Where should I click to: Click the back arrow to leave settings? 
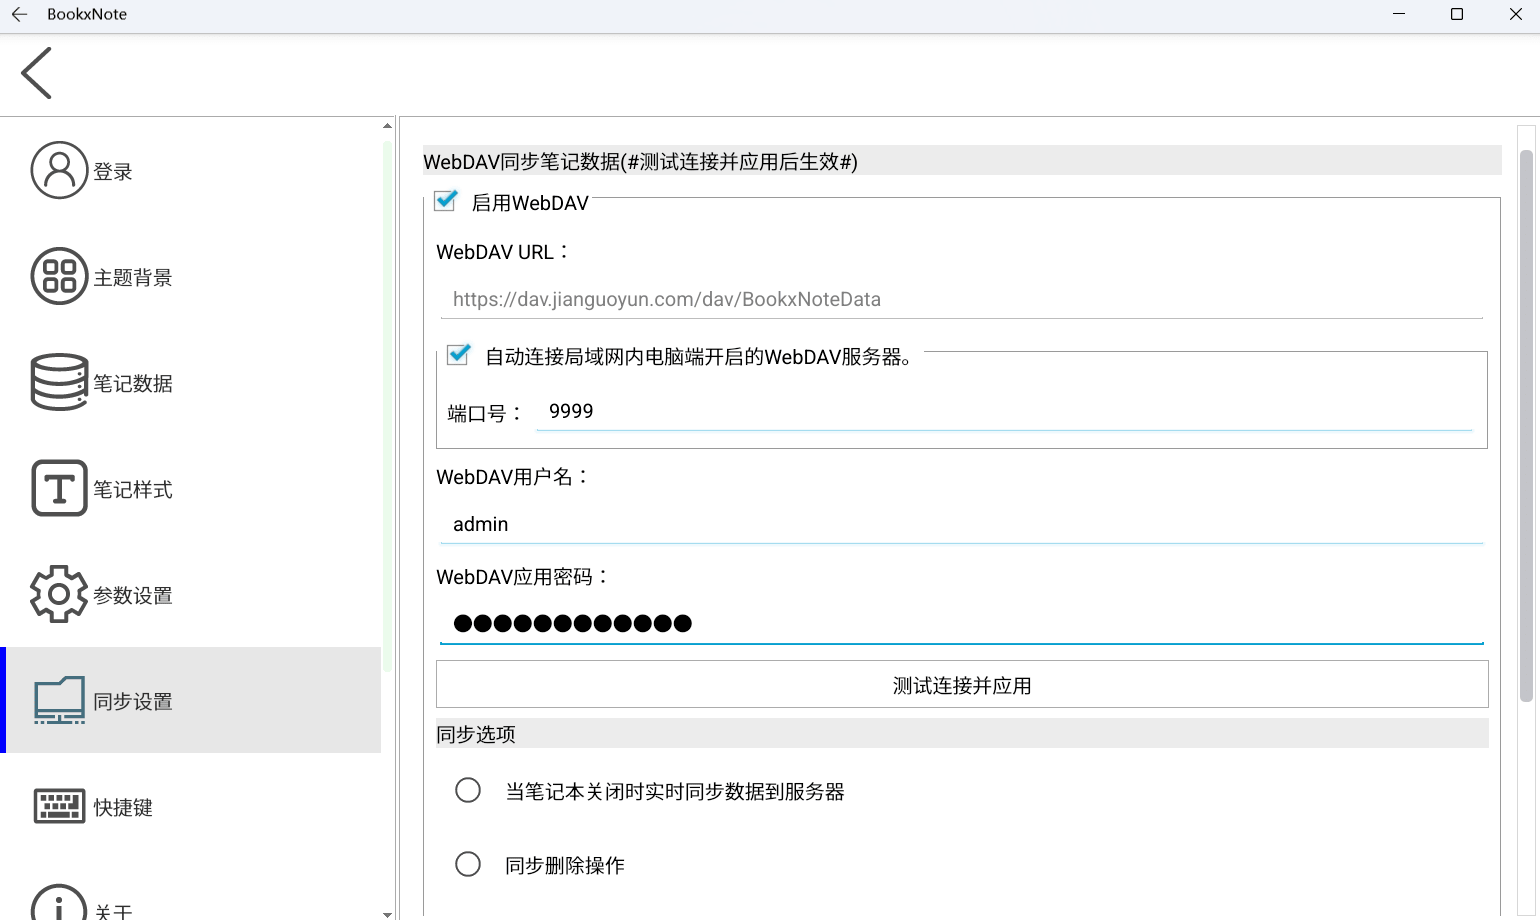[36, 73]
